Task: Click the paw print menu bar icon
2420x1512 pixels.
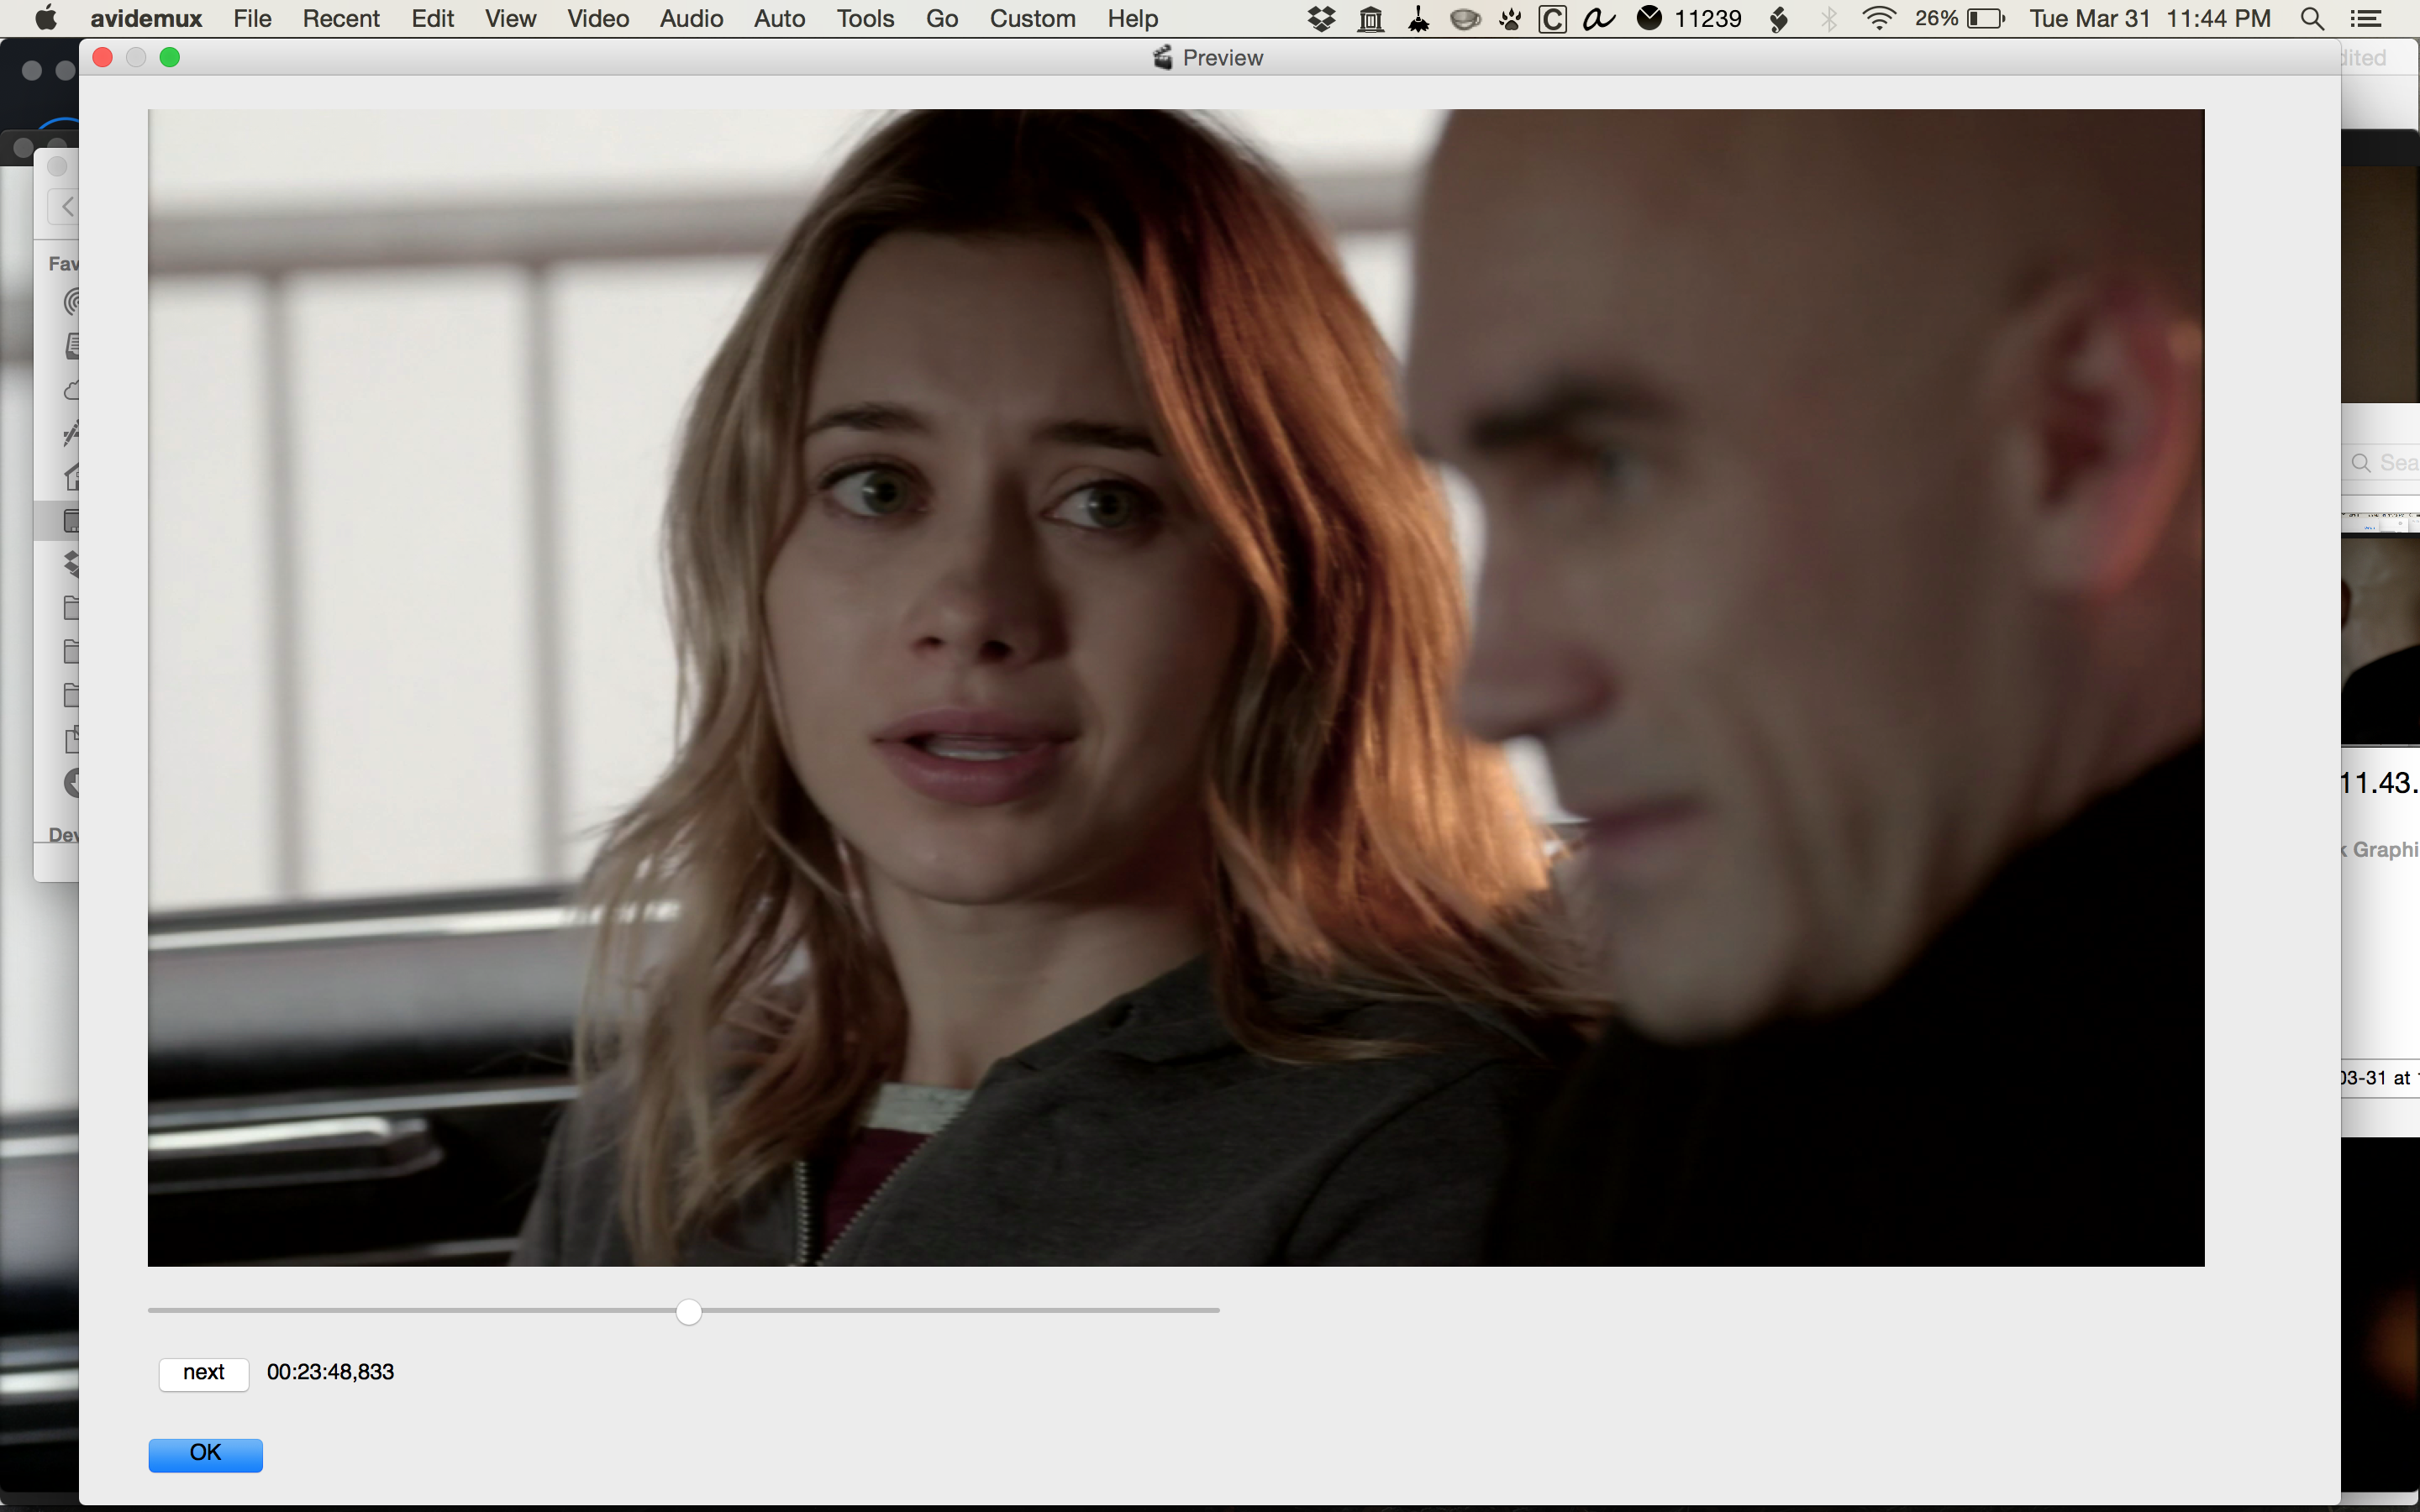Action: coord(1510,18)
